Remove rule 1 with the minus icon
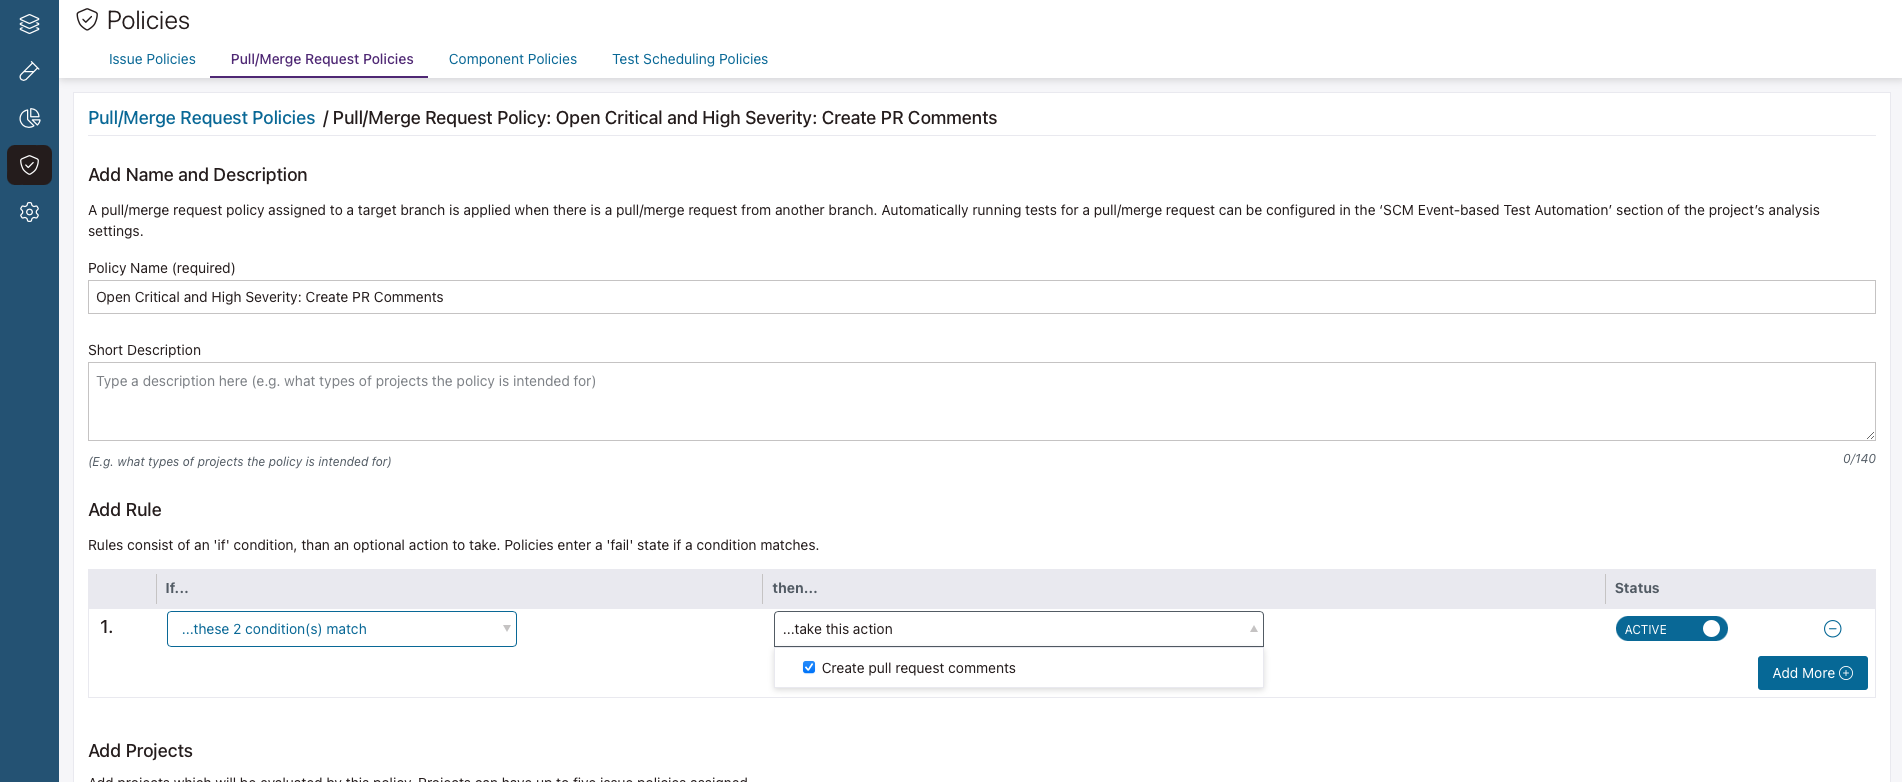Screen dimensions: 1902x782 tap(1832, 629)
